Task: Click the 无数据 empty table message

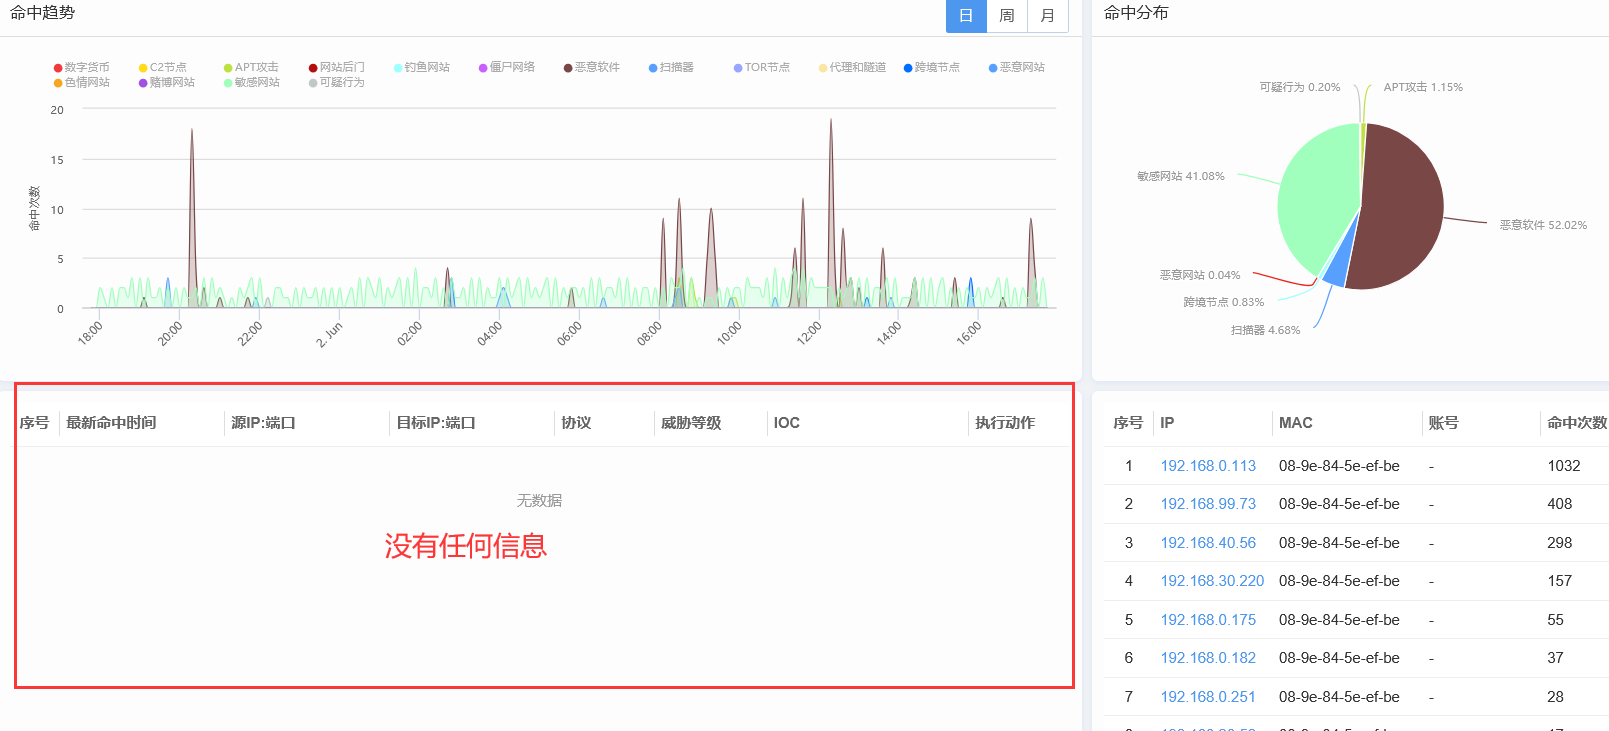Action: (539, 500)
